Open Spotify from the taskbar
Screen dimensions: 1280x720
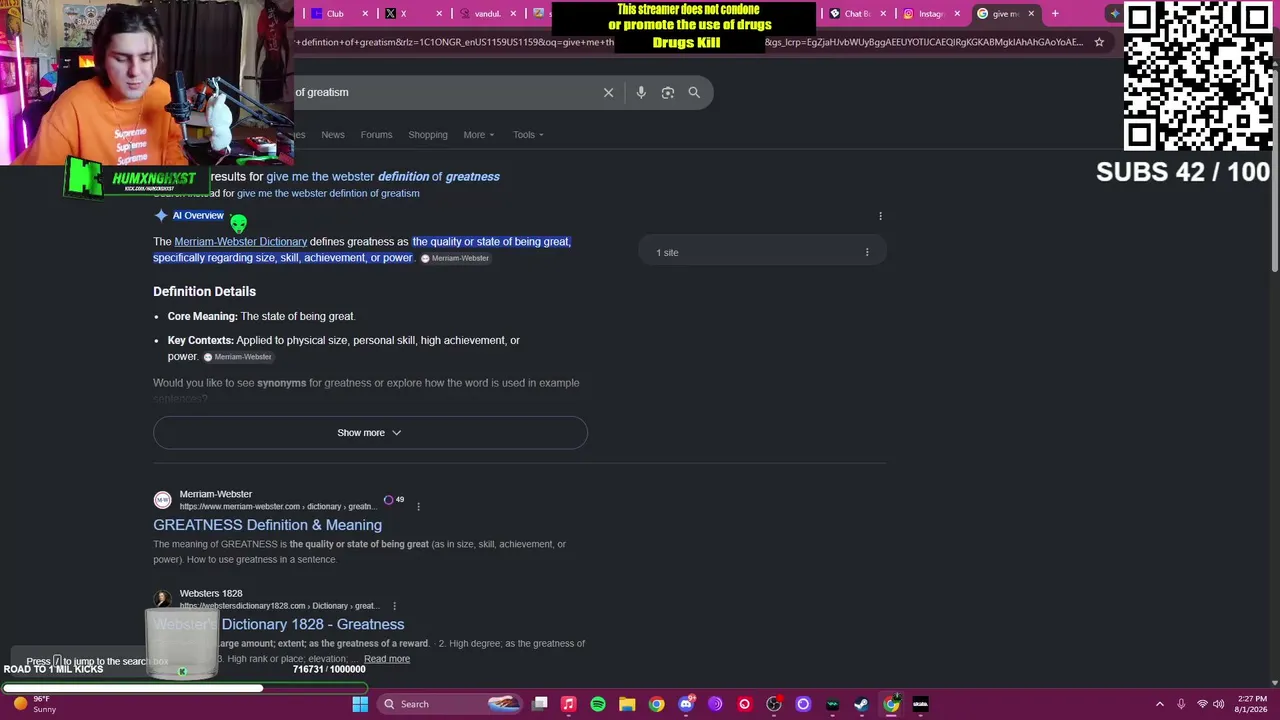click(x=598, y=704)
